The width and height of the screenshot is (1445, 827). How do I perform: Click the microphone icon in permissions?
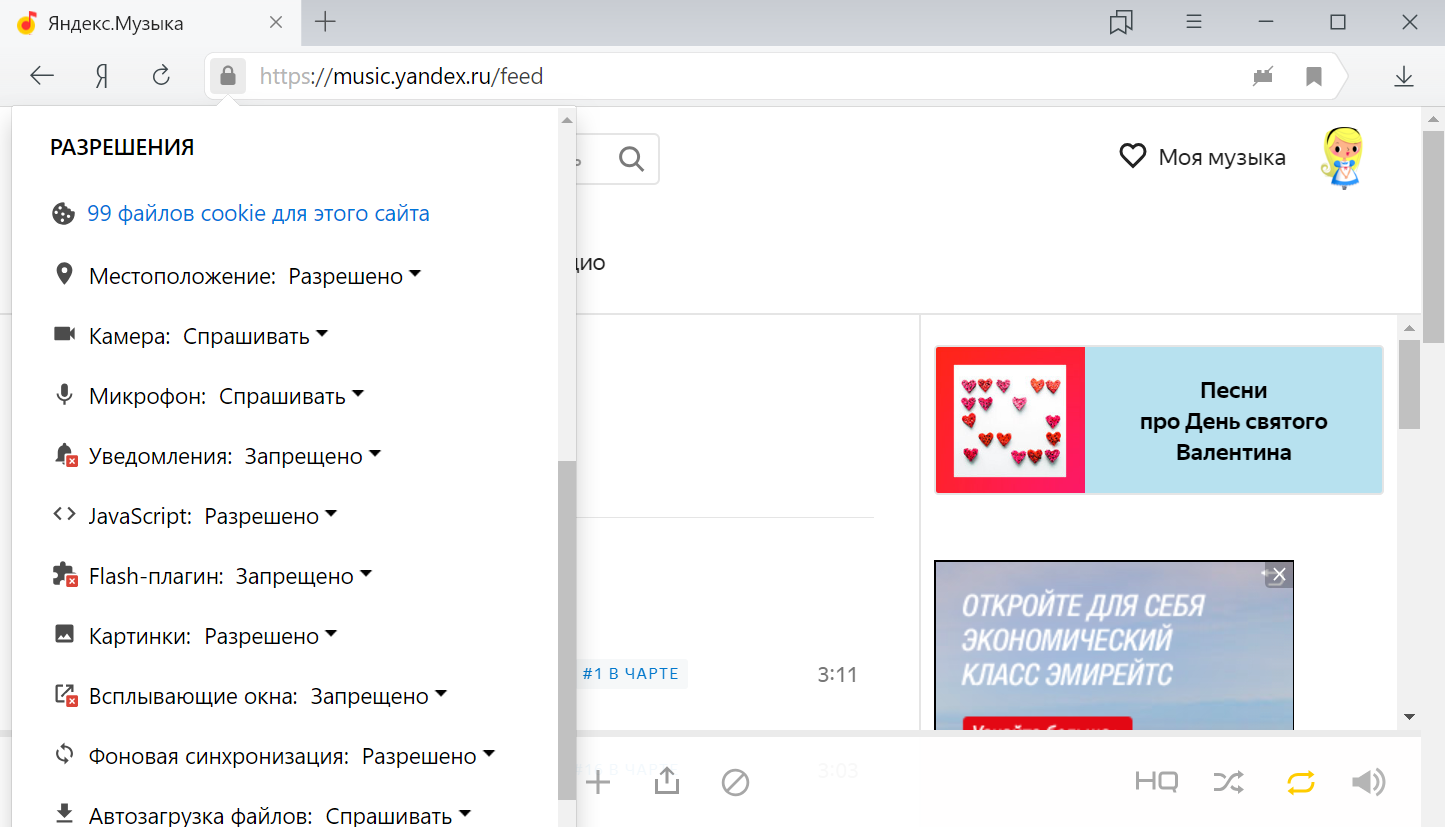tap(64, 395)
